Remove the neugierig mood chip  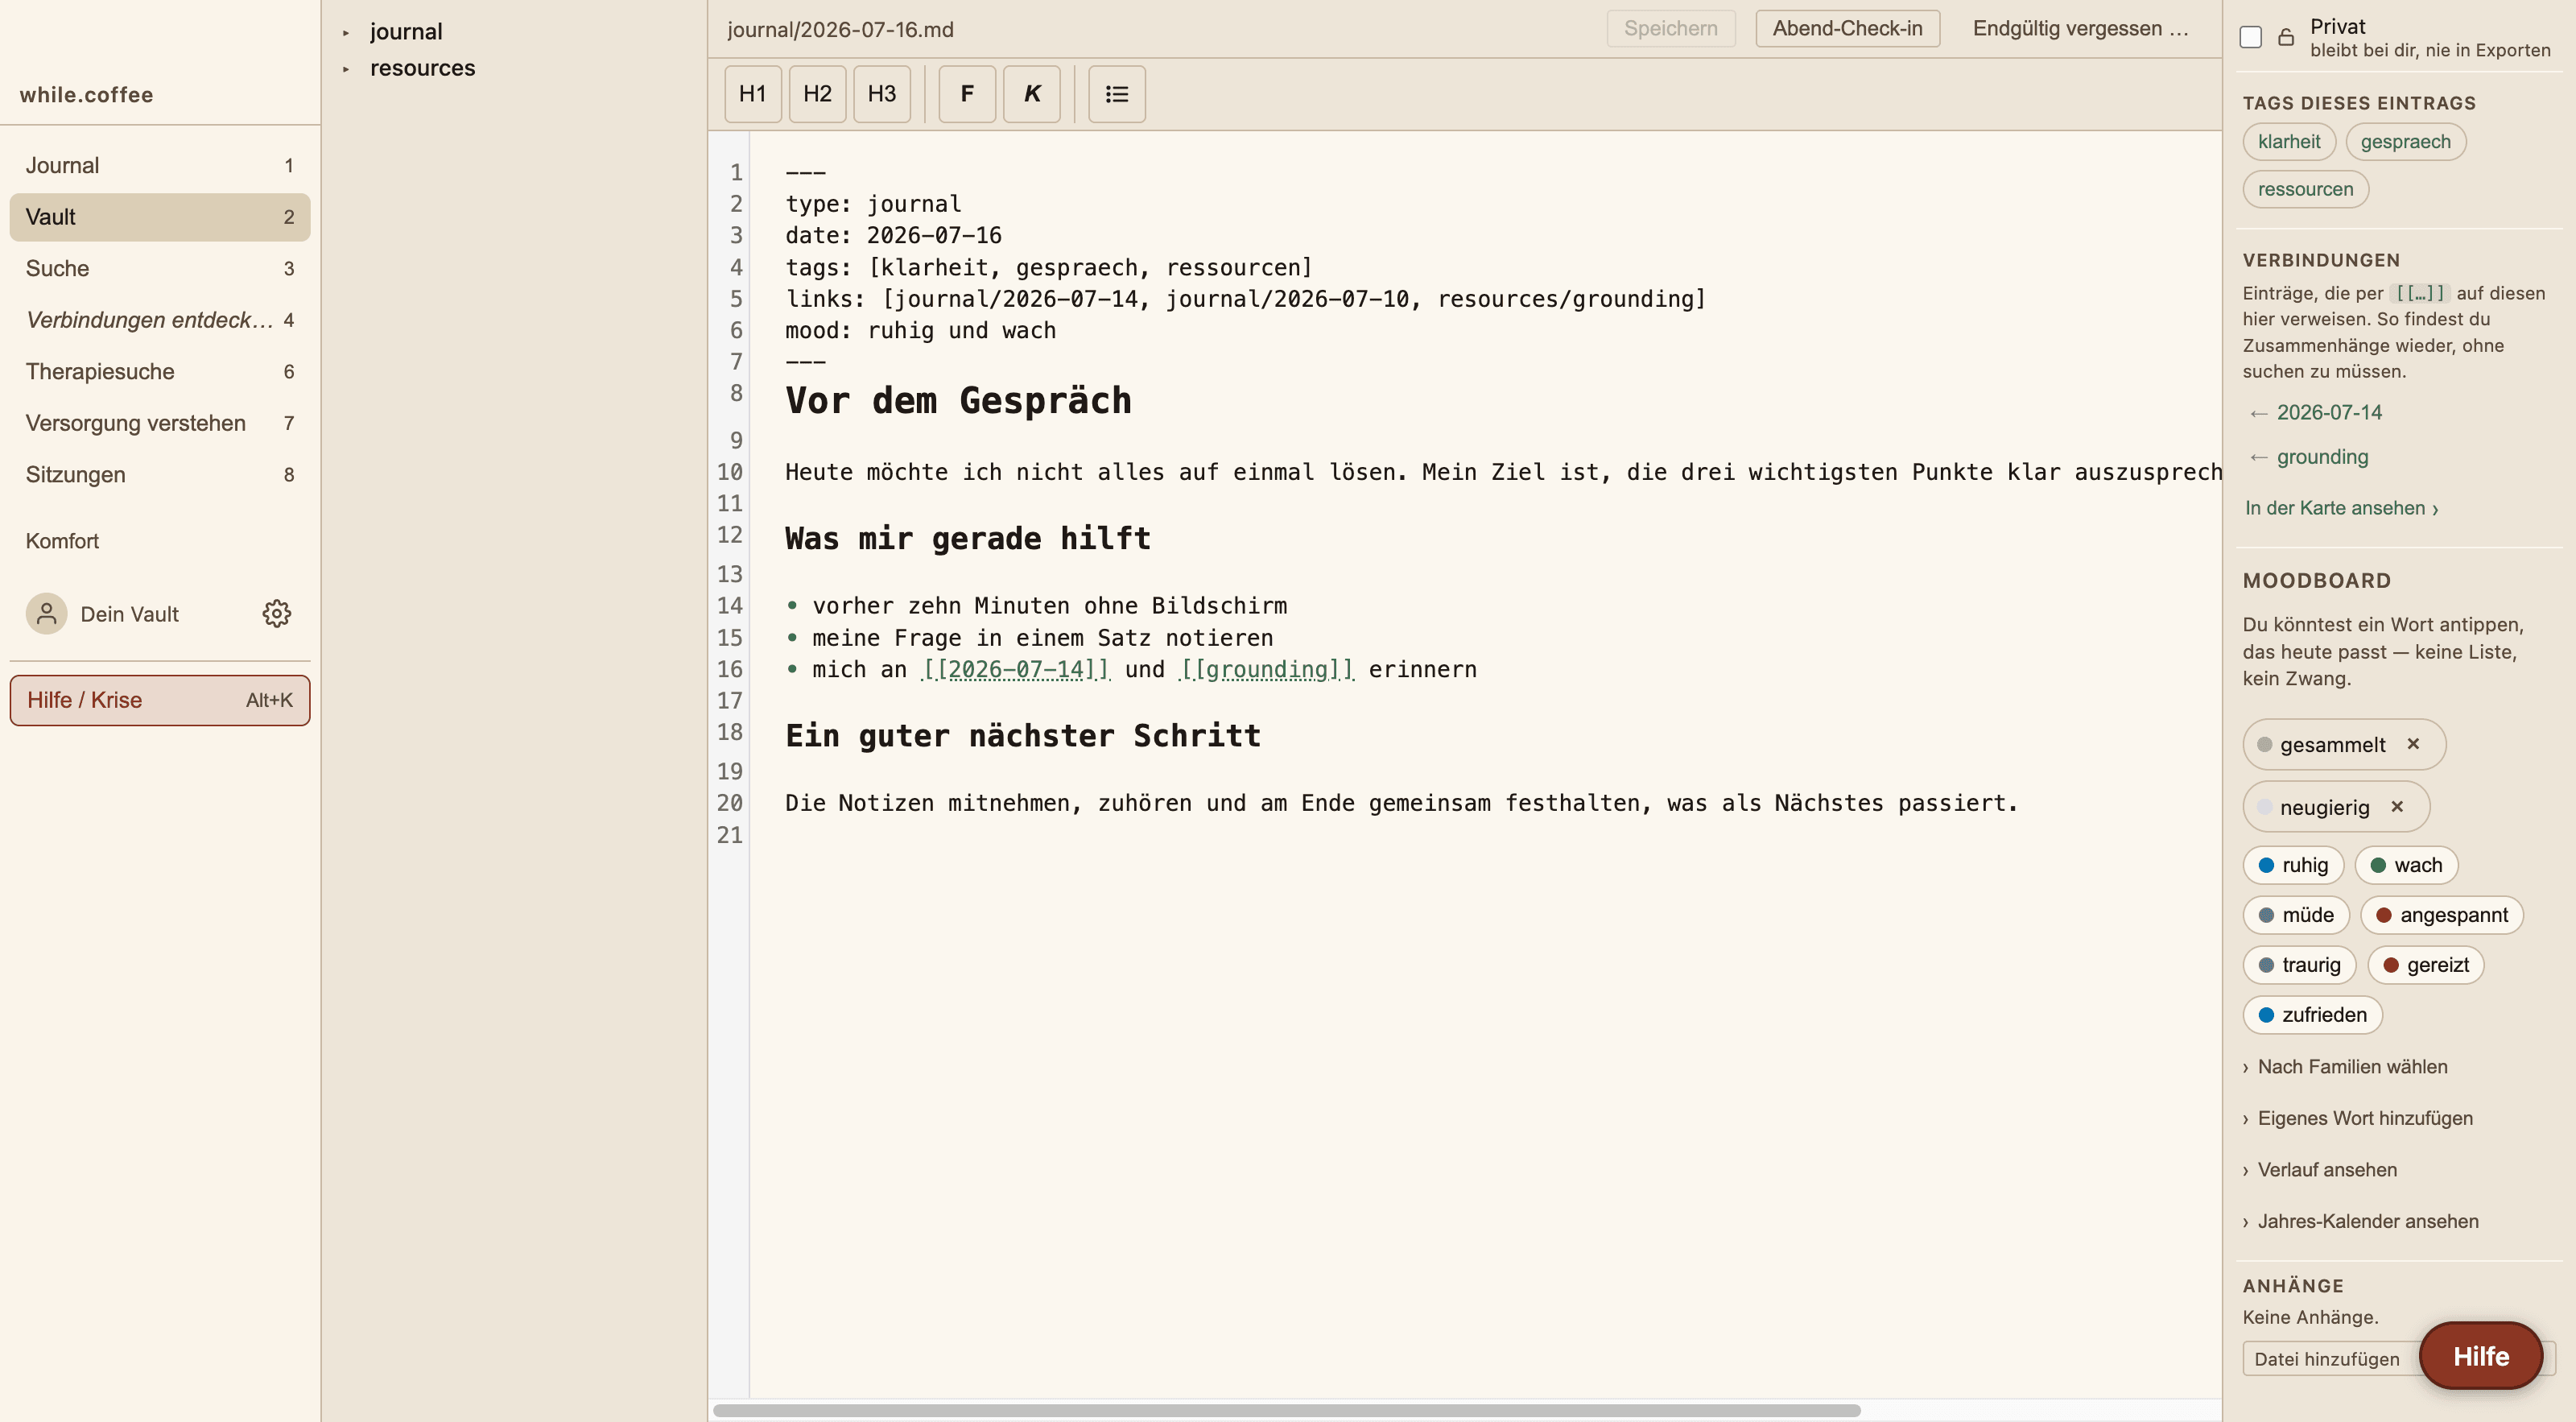pos(2397,806)
